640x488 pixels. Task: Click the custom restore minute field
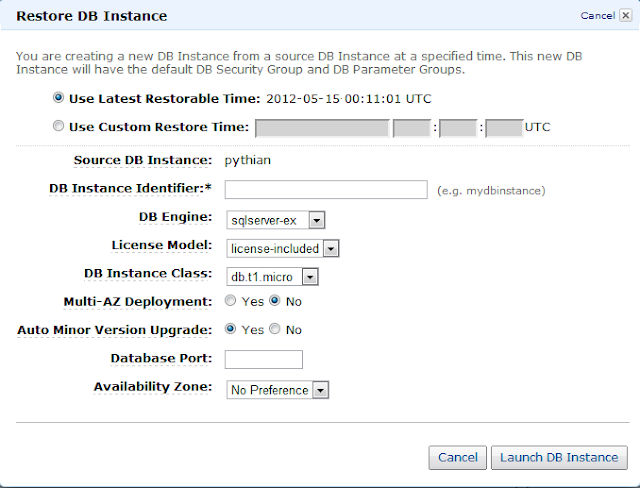(457, 128)
